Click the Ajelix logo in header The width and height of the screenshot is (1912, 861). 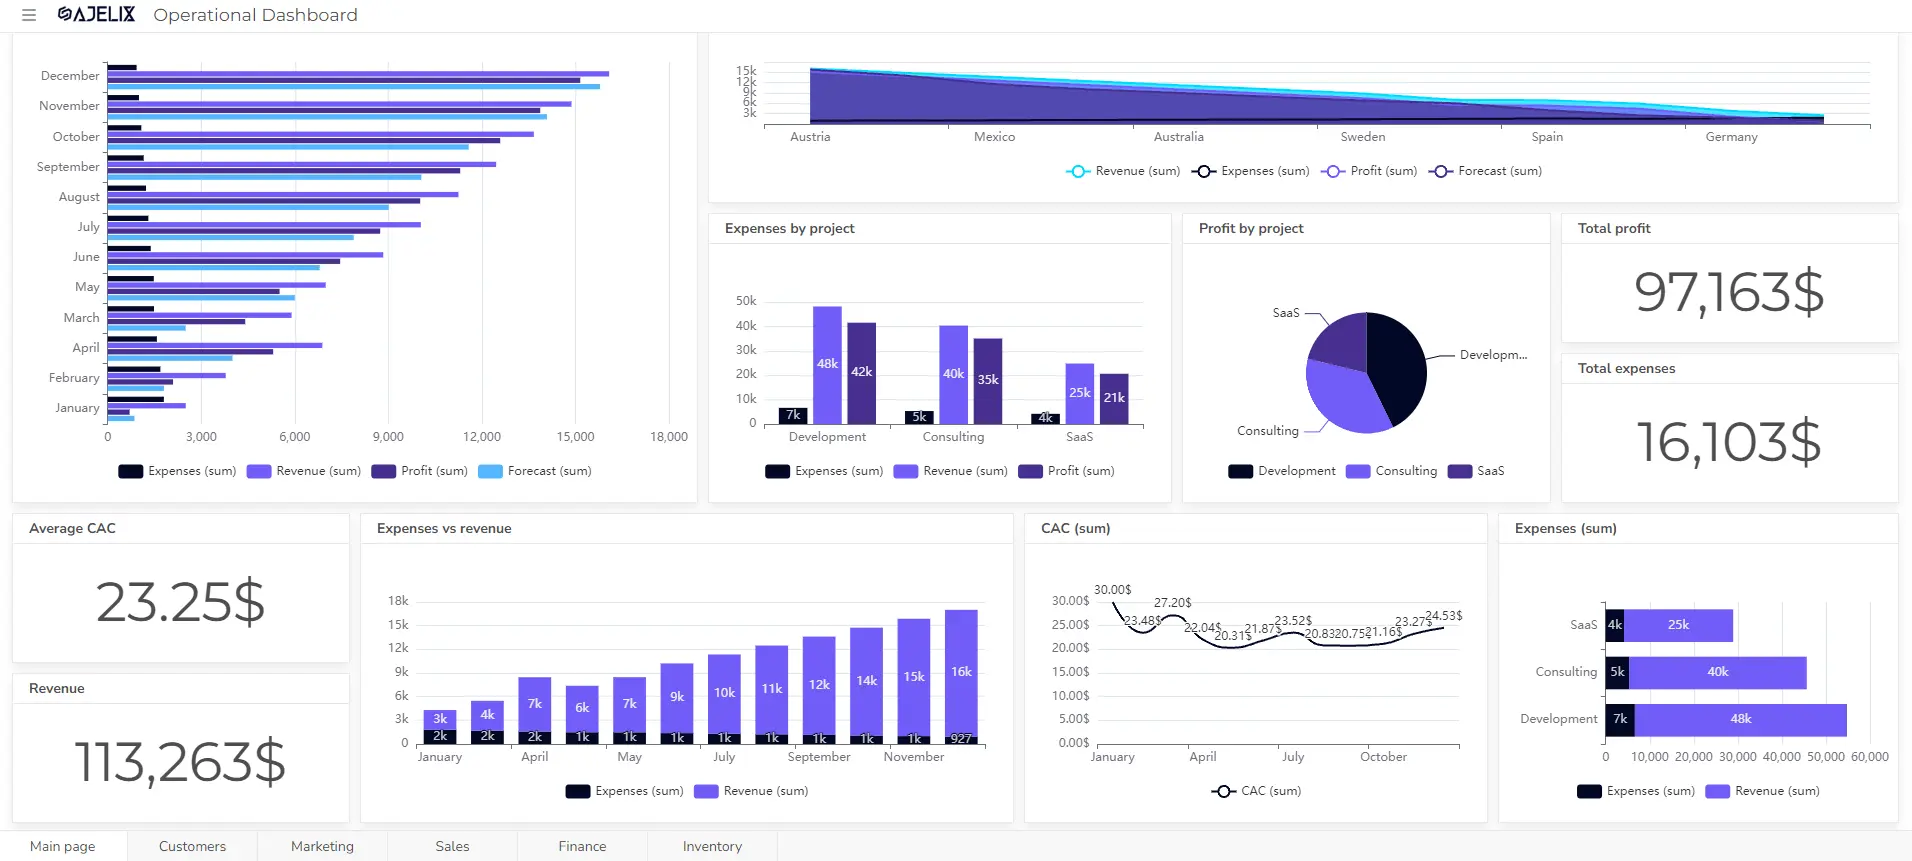(x=96, y=15)
